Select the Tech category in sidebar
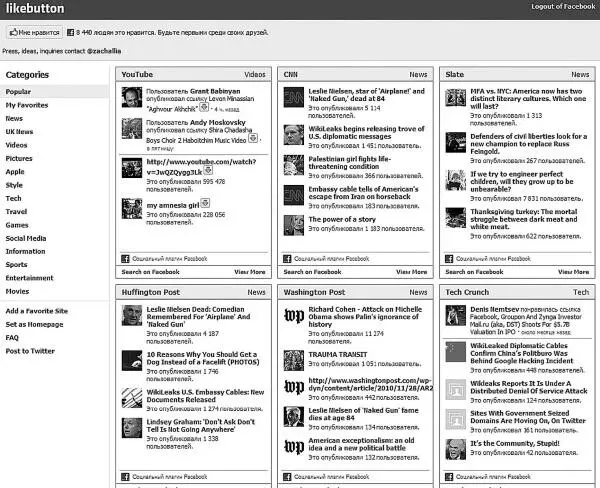The height and width of the screenshot is (488, 600). coord(13,198)
